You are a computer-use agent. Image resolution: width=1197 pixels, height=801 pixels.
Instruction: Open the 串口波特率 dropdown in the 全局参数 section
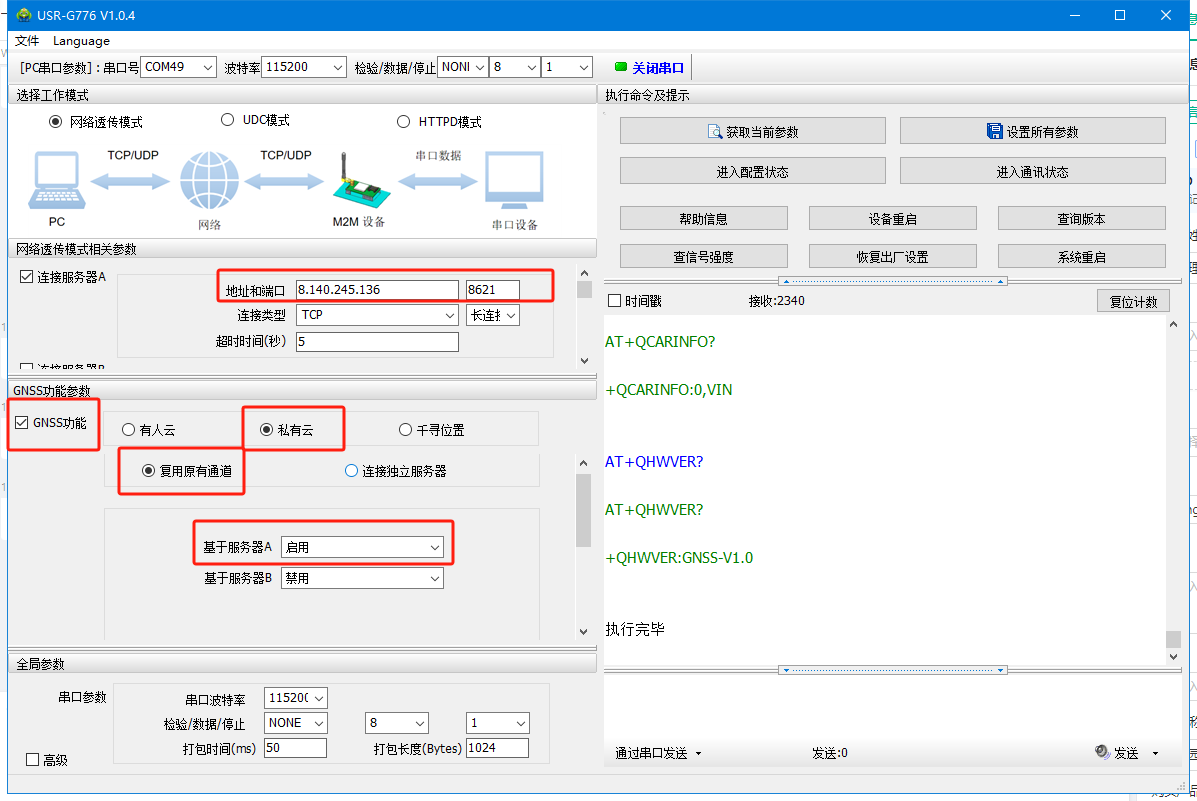[x=296, y=698]
